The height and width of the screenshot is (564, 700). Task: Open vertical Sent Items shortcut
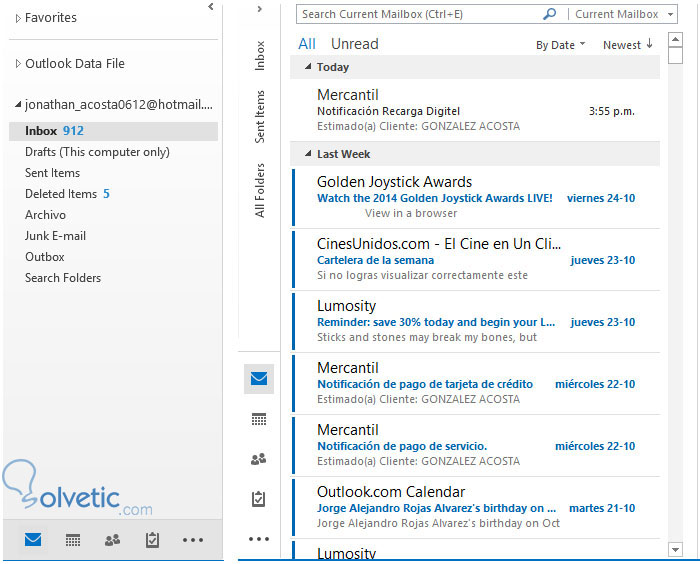(260, 117)
